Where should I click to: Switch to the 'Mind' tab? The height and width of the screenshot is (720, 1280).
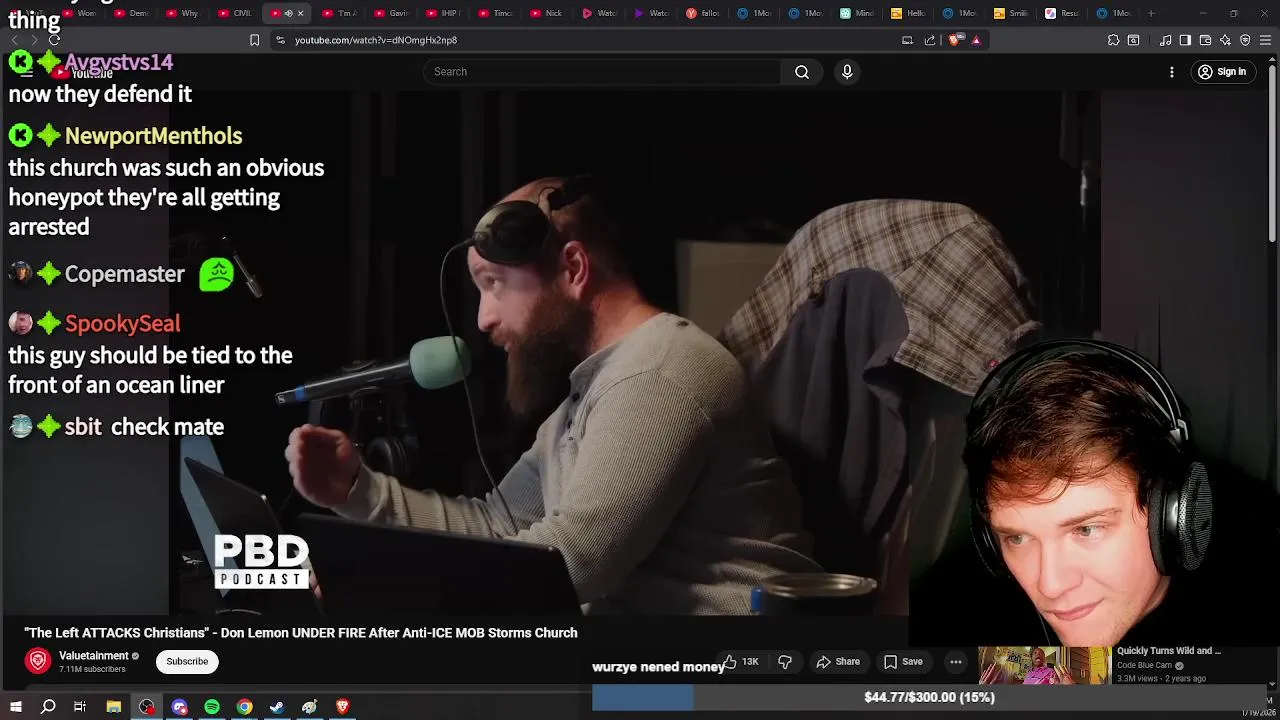(x=858, y=13)
